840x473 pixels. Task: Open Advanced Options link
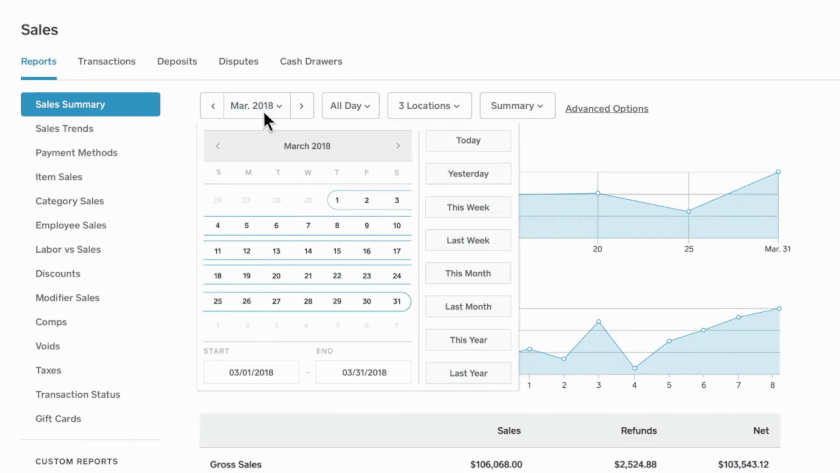tap(606, 109)
